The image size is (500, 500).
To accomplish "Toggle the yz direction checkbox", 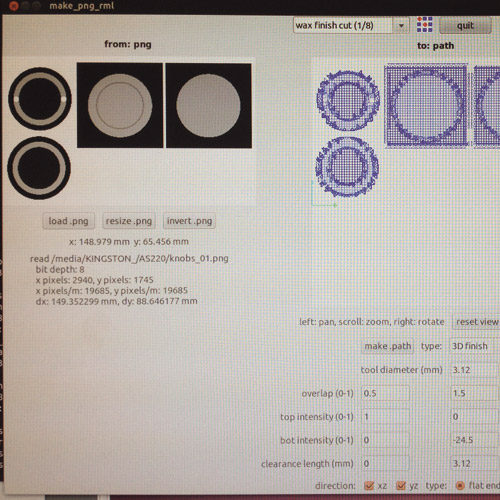I will [x=401, y=486].
